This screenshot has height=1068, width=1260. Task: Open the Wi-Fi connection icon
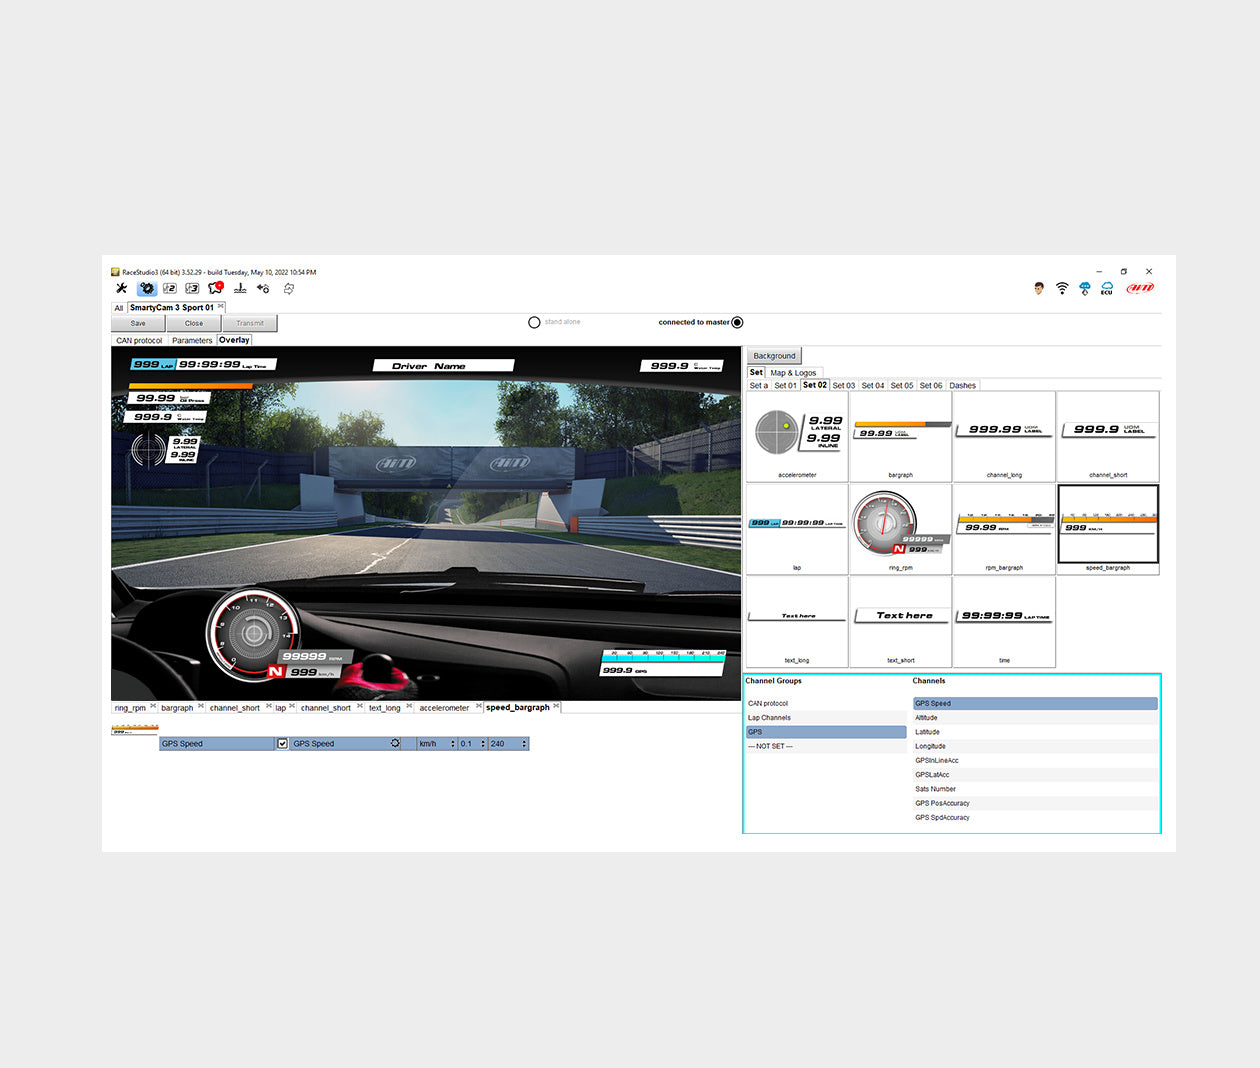click(1062, 288)
